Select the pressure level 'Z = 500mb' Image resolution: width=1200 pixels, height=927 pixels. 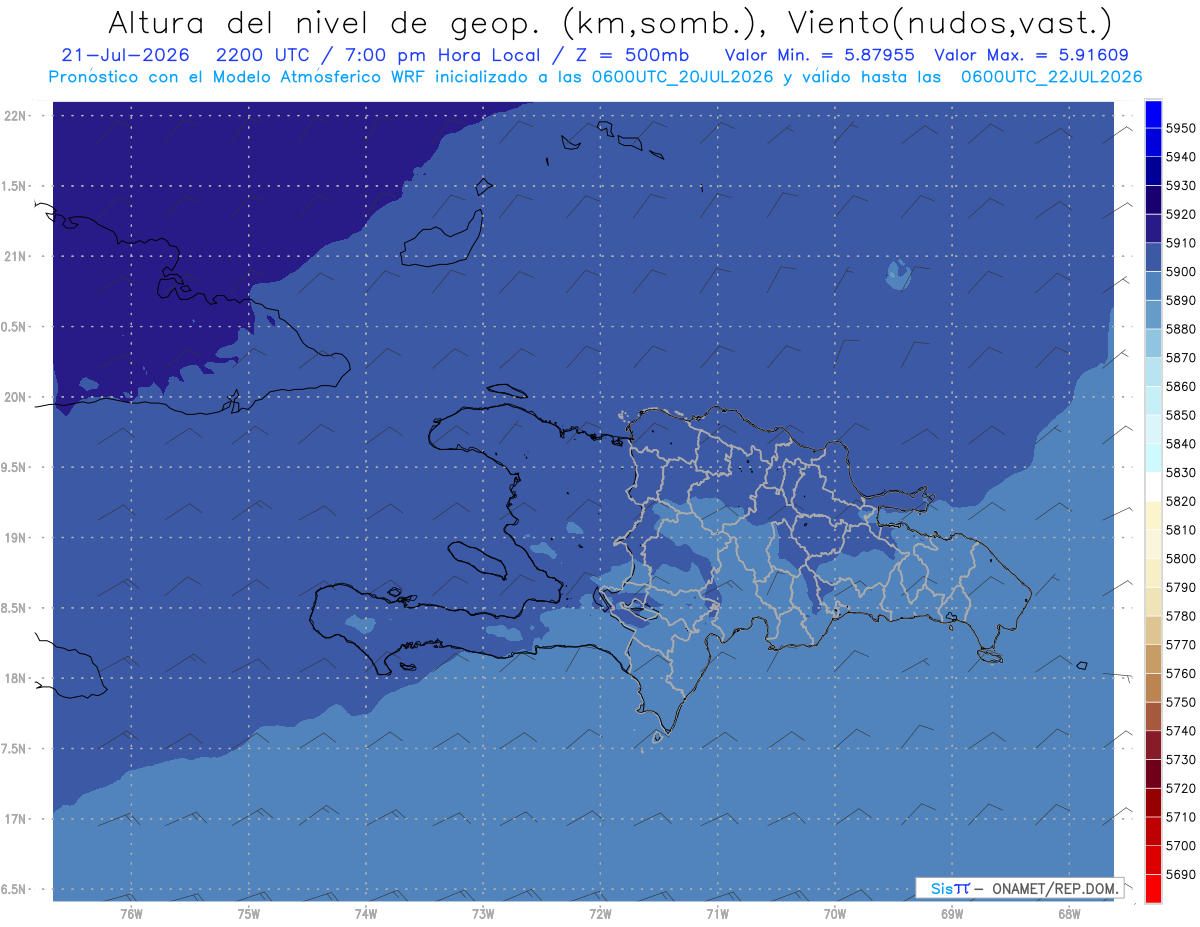[633, 55]
